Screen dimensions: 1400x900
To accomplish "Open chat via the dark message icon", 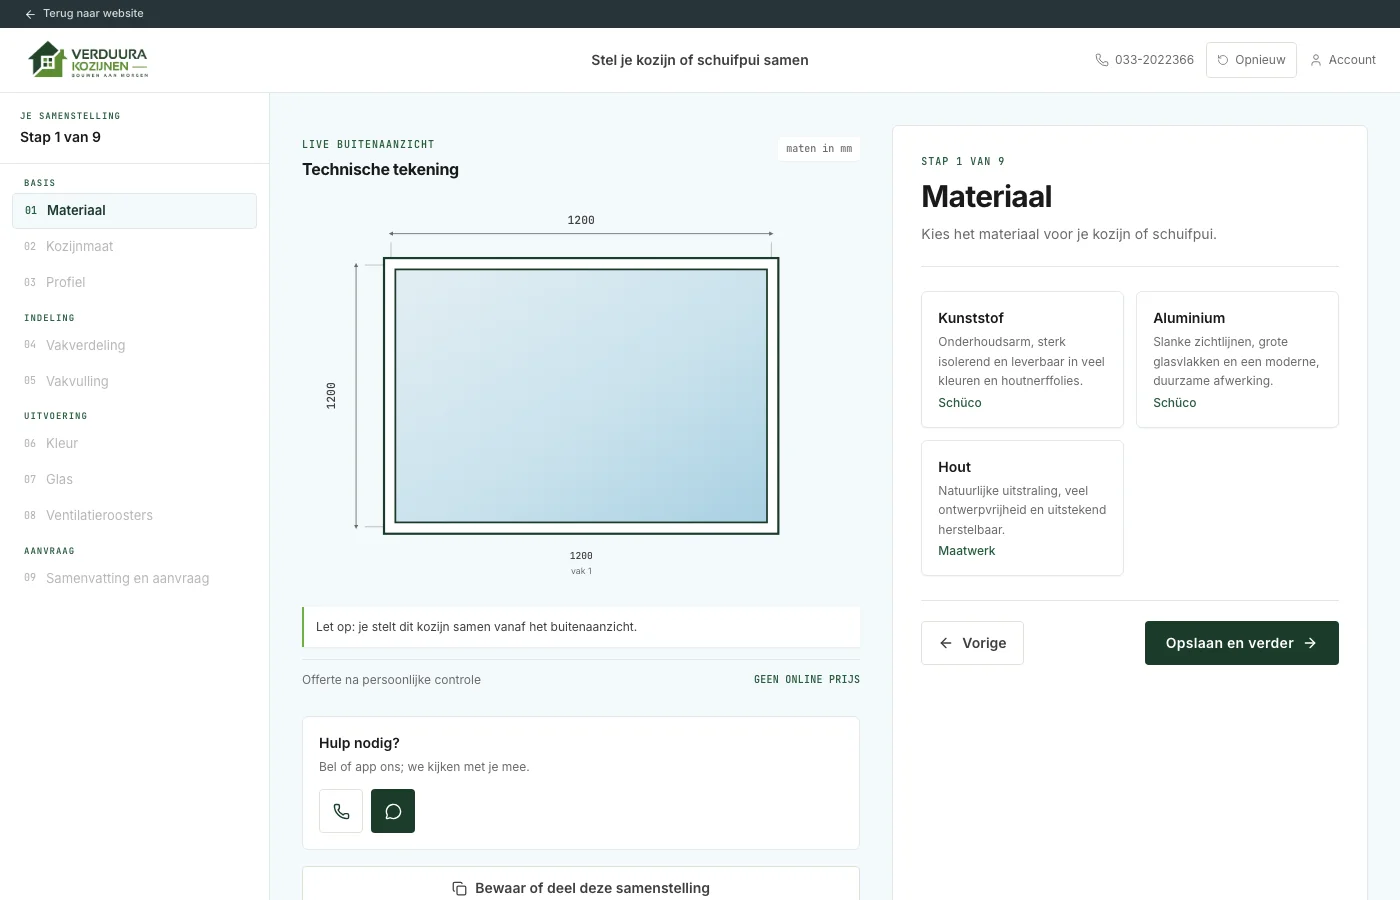I will click(x=393, y=811).
